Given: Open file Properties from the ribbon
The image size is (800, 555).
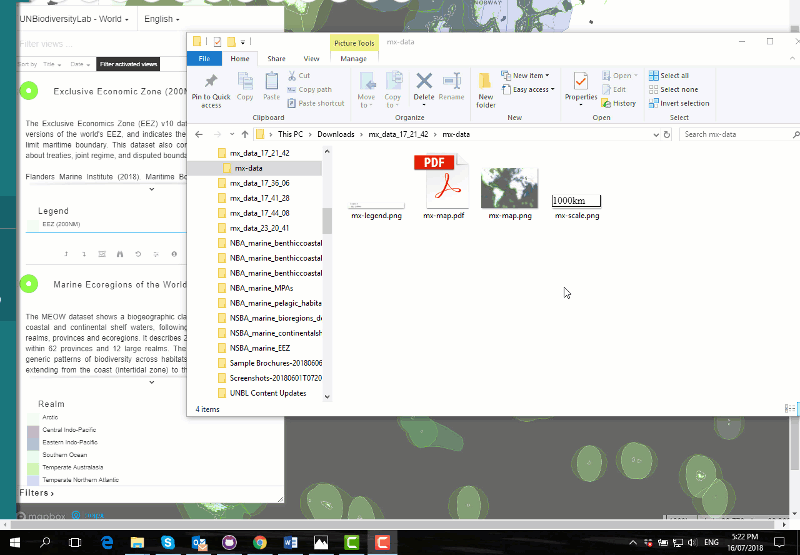Looking at the screenshot, I should (581, 89).
